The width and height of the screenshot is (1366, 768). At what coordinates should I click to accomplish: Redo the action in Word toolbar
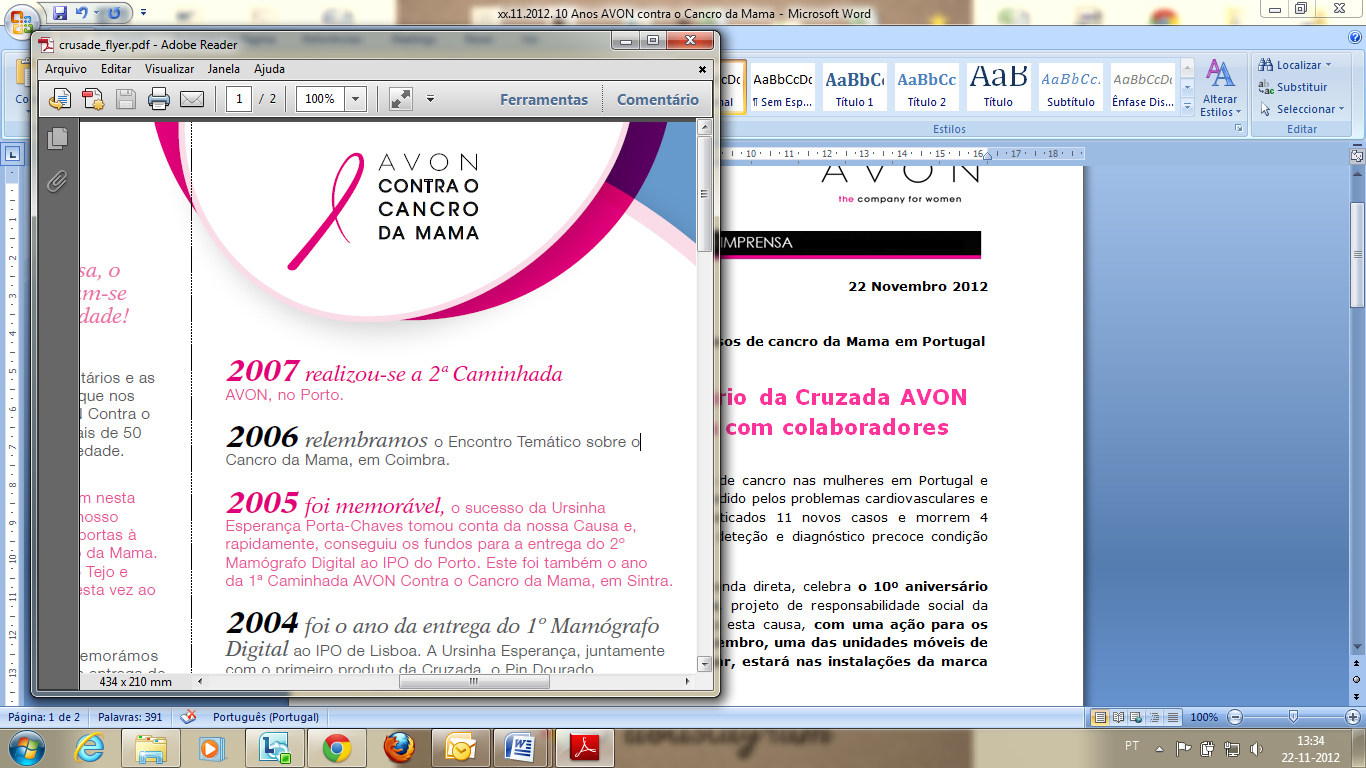114,13
